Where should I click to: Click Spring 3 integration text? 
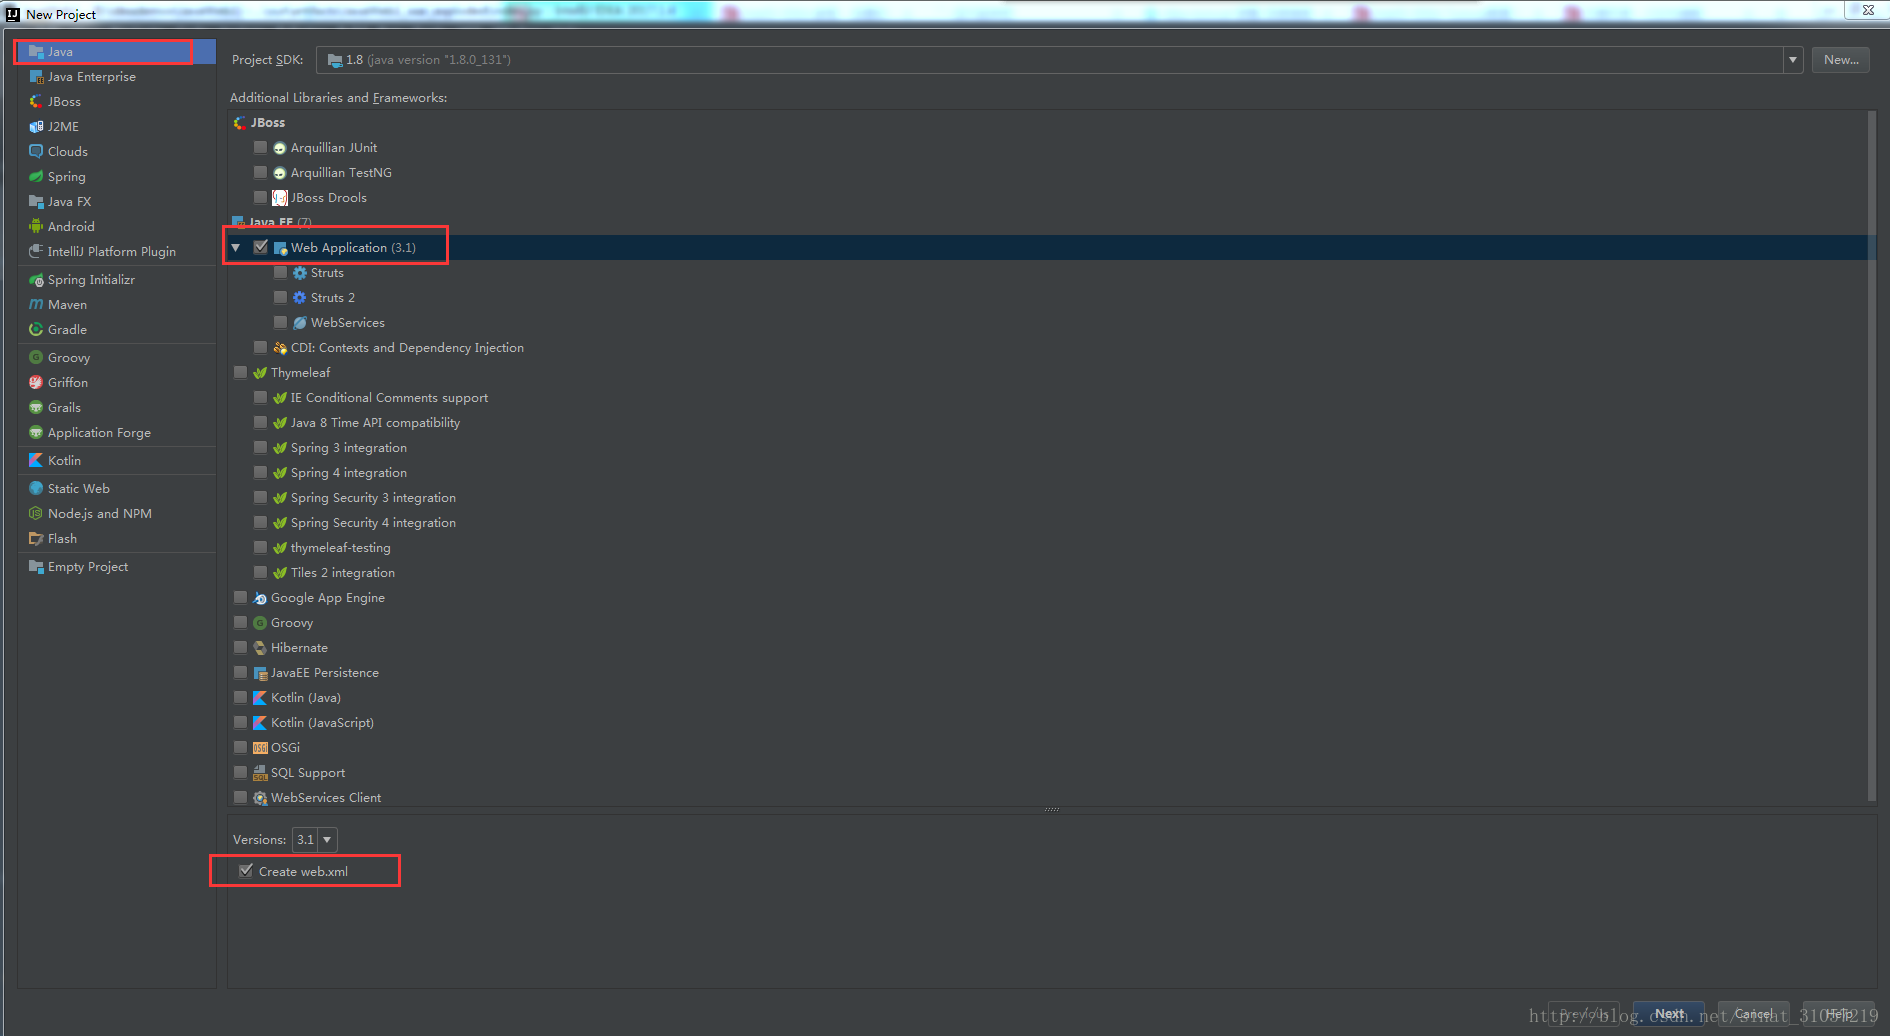click(349, 447)
